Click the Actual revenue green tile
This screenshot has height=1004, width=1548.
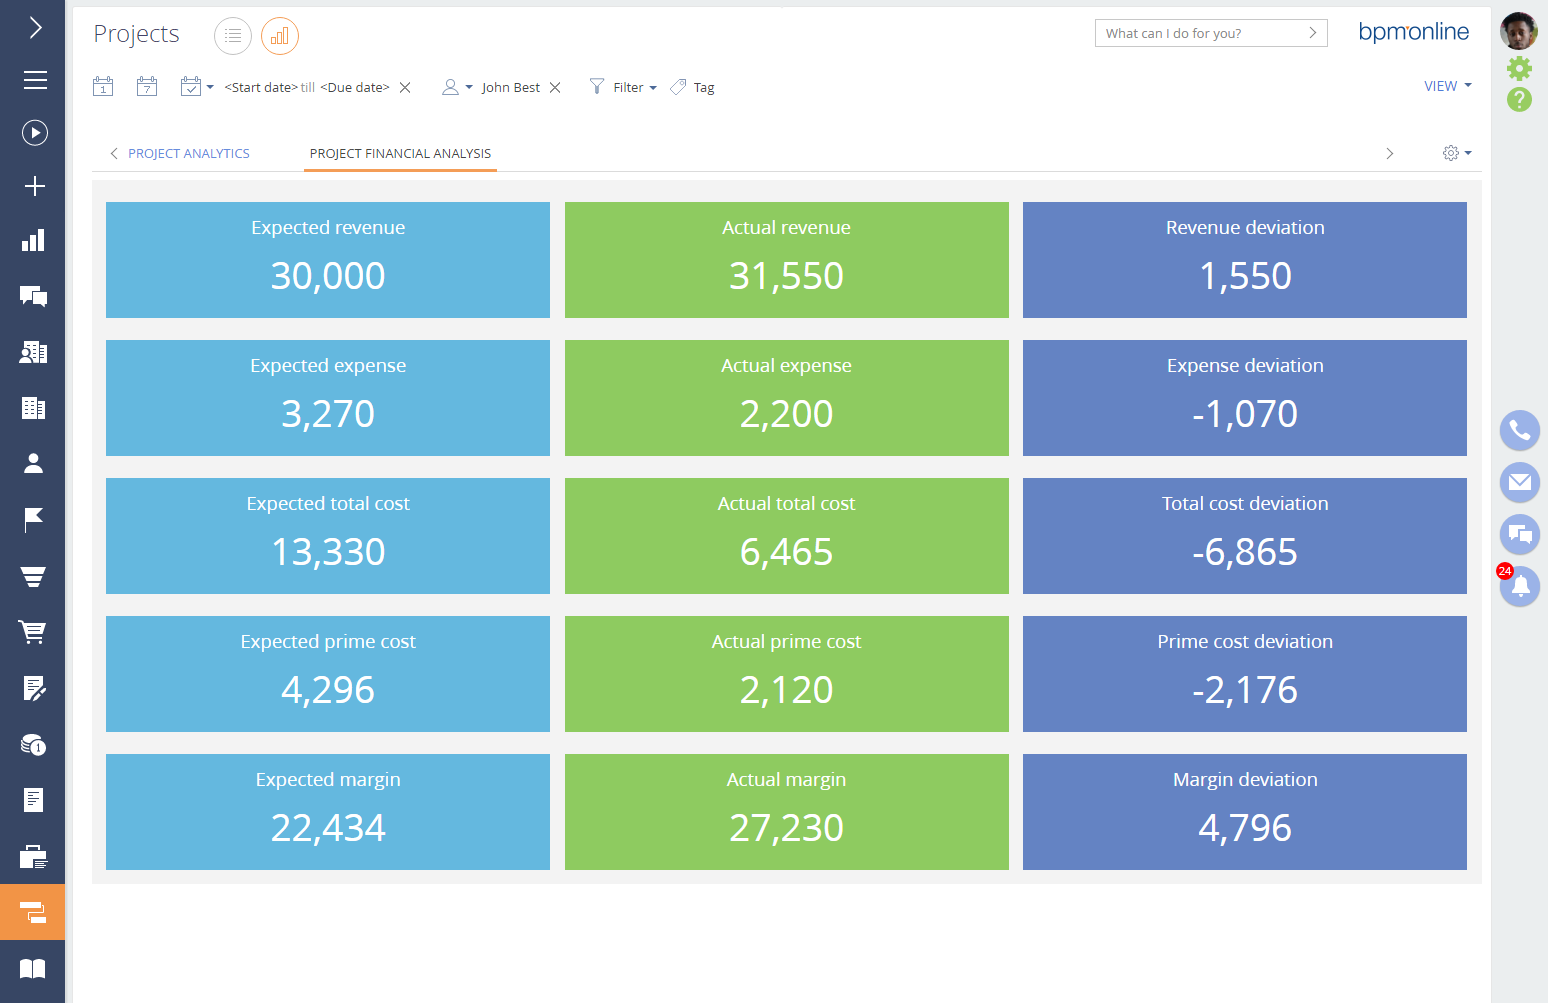[786, 260]
